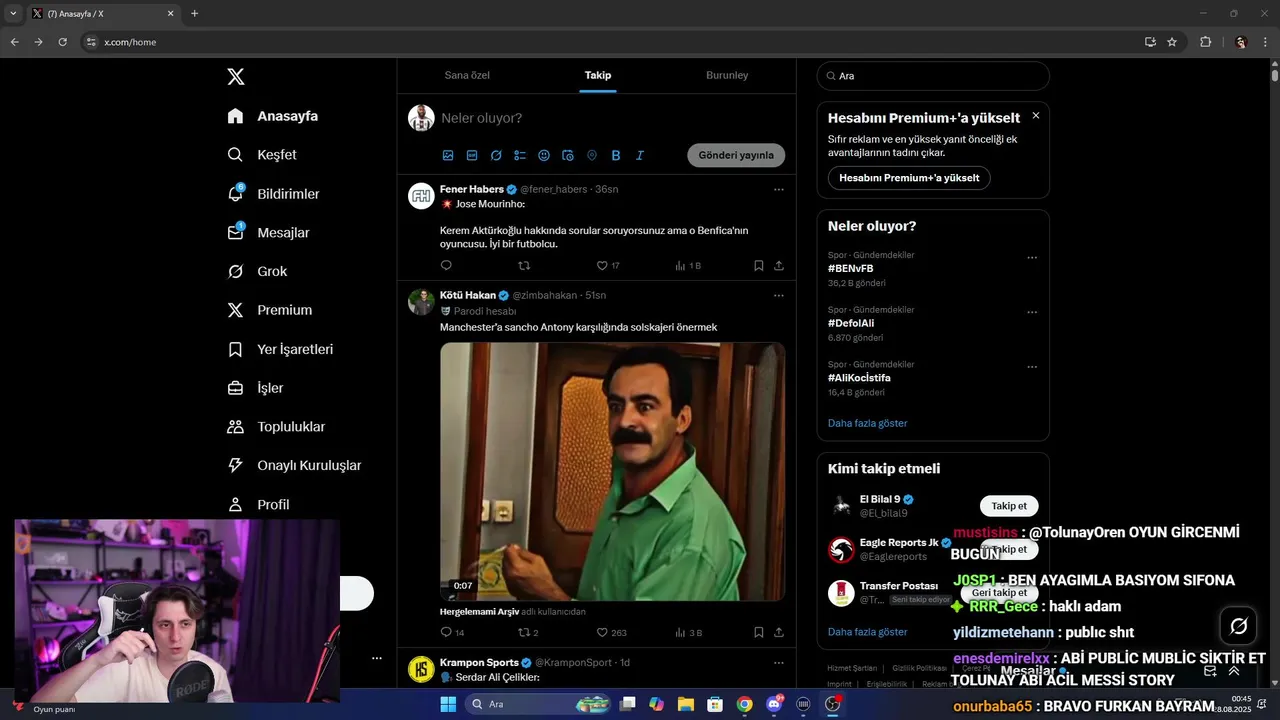Open the #AliKocİstifa trend
This screenshot has width=1280, height=720.
(x=859, y=378)
